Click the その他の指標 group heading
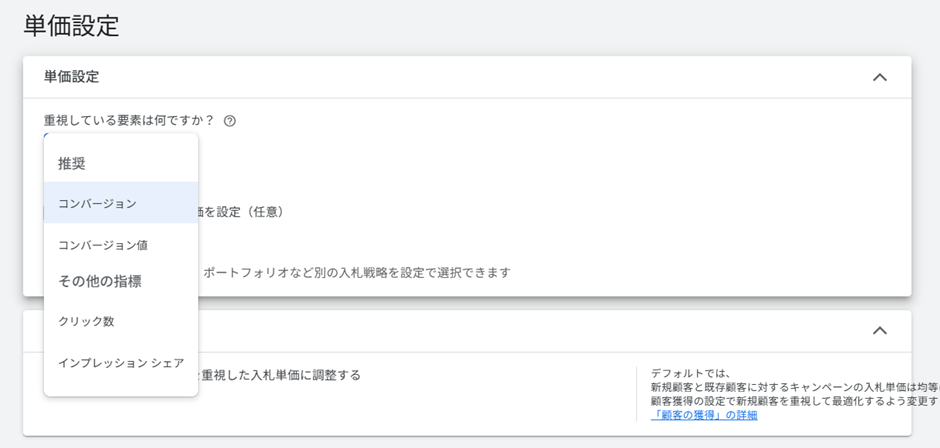This screenshot has height=448, width=940. pos(99,281)
